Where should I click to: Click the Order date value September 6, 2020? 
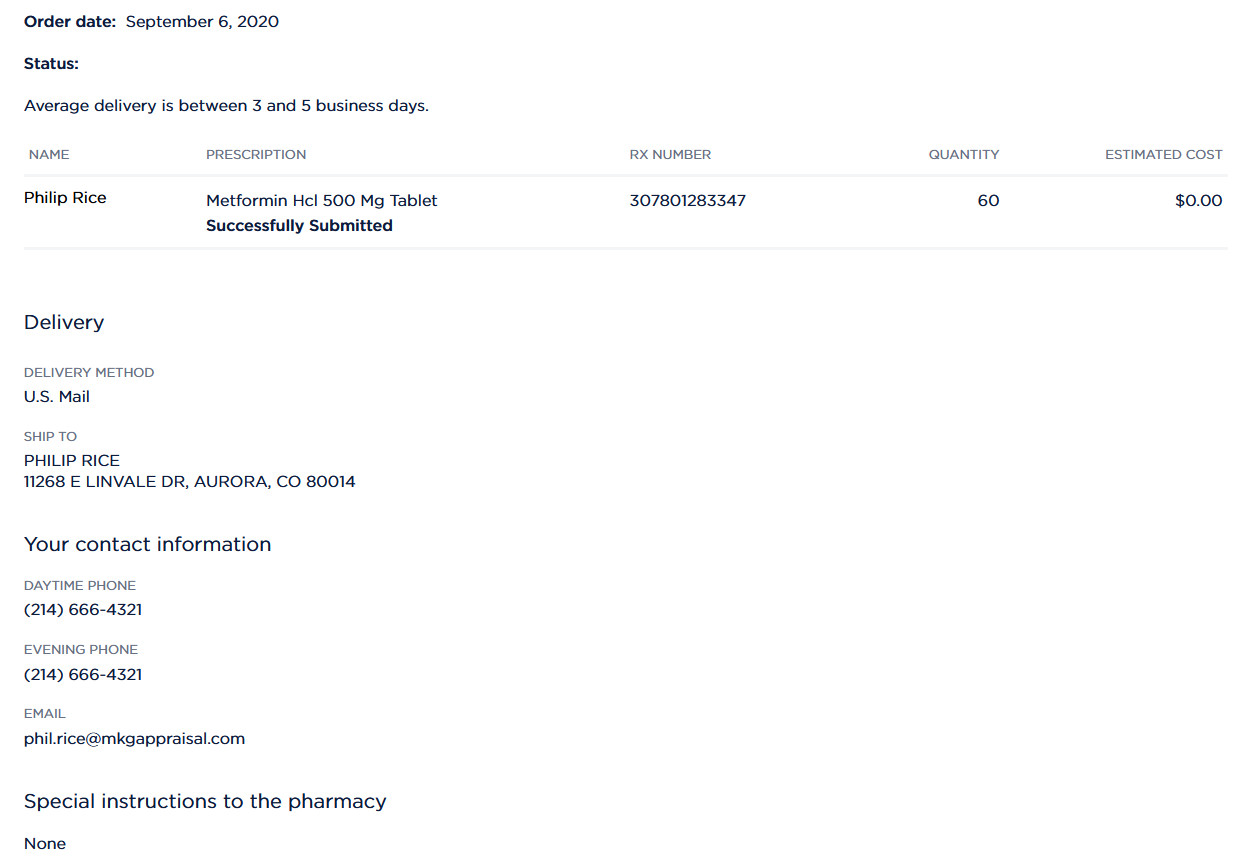coord(202,21)
